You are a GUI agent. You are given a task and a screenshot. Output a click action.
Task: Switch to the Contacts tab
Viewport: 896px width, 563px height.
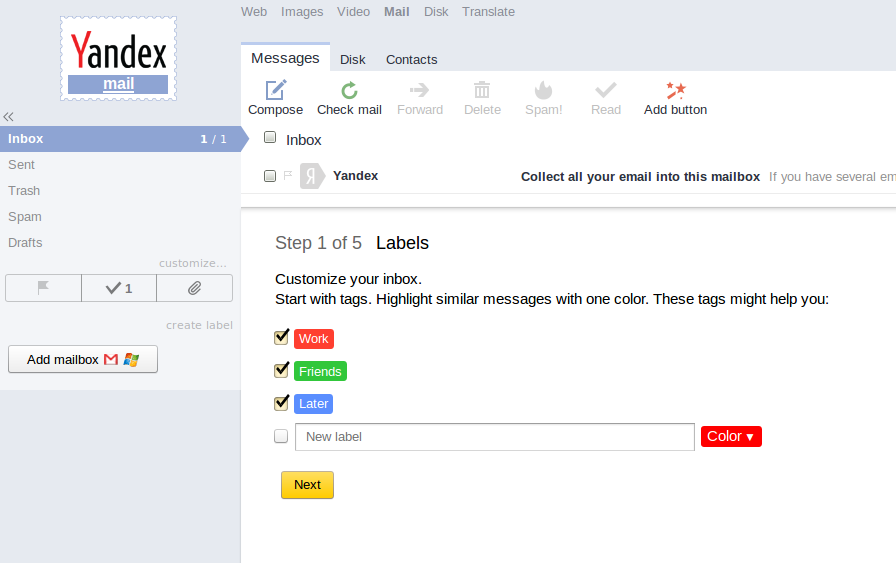(411, 59)
